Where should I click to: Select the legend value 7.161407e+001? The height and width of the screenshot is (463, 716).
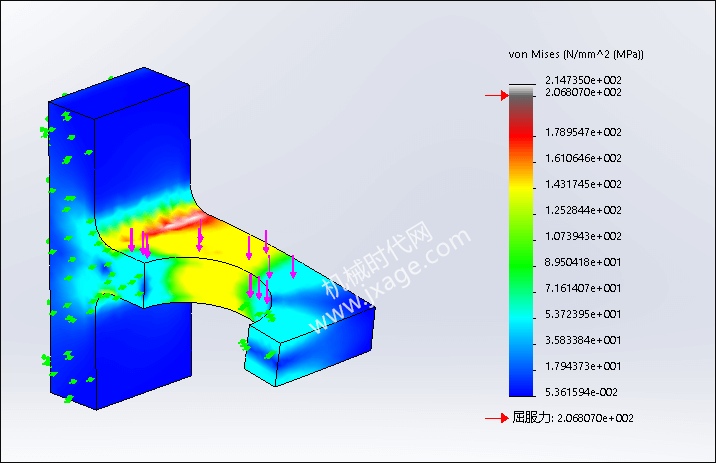583,289
